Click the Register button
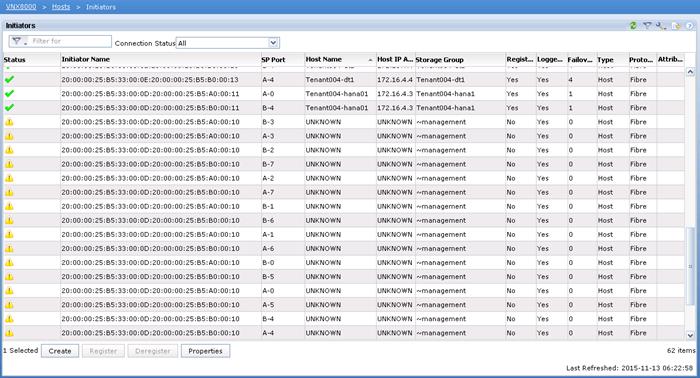Screen dimensions: 700x378 [x=103, y=351]
